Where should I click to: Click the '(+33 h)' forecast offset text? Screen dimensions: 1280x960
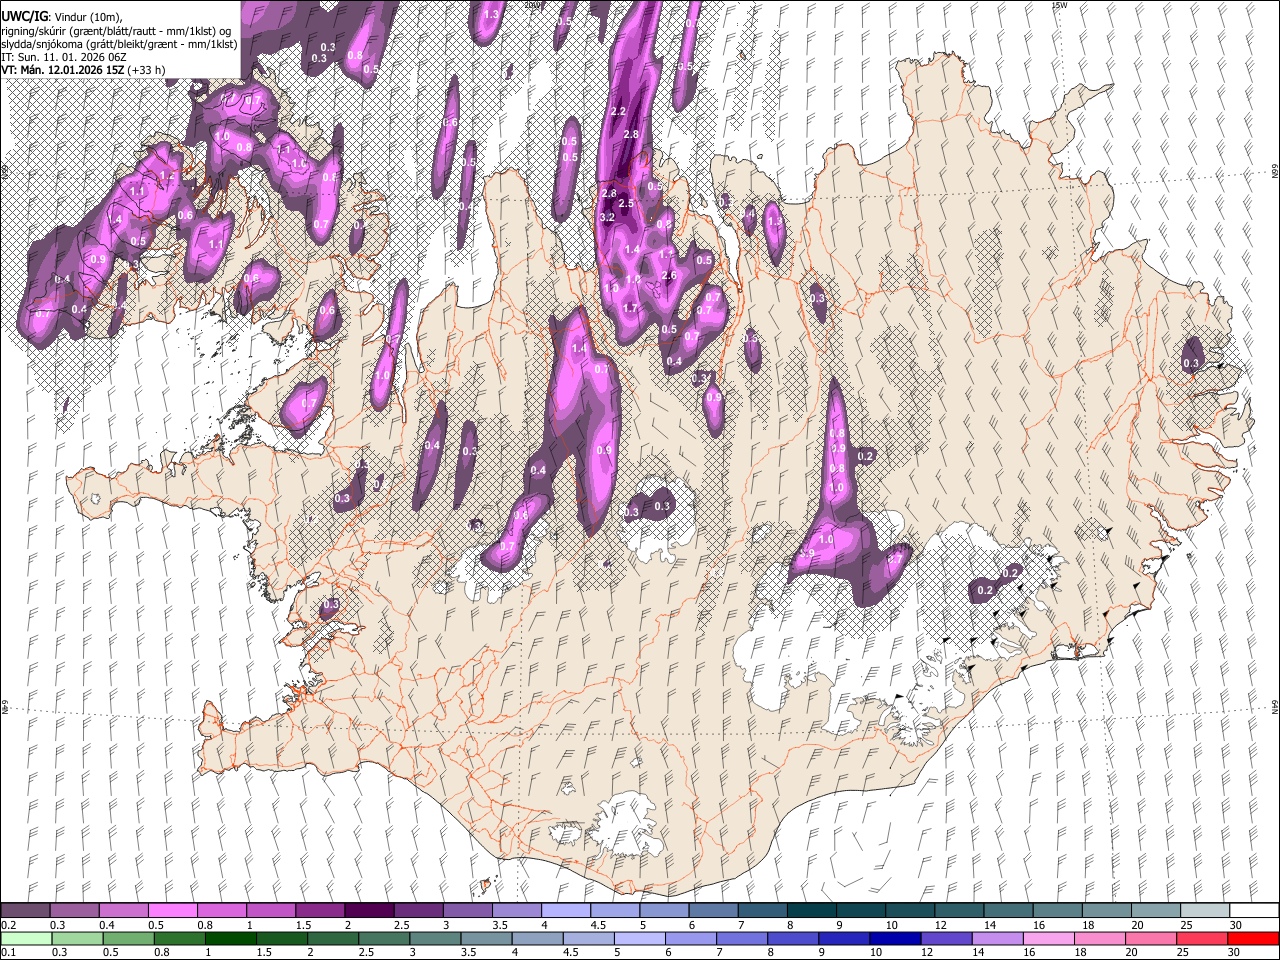click(x=146, y=70)
